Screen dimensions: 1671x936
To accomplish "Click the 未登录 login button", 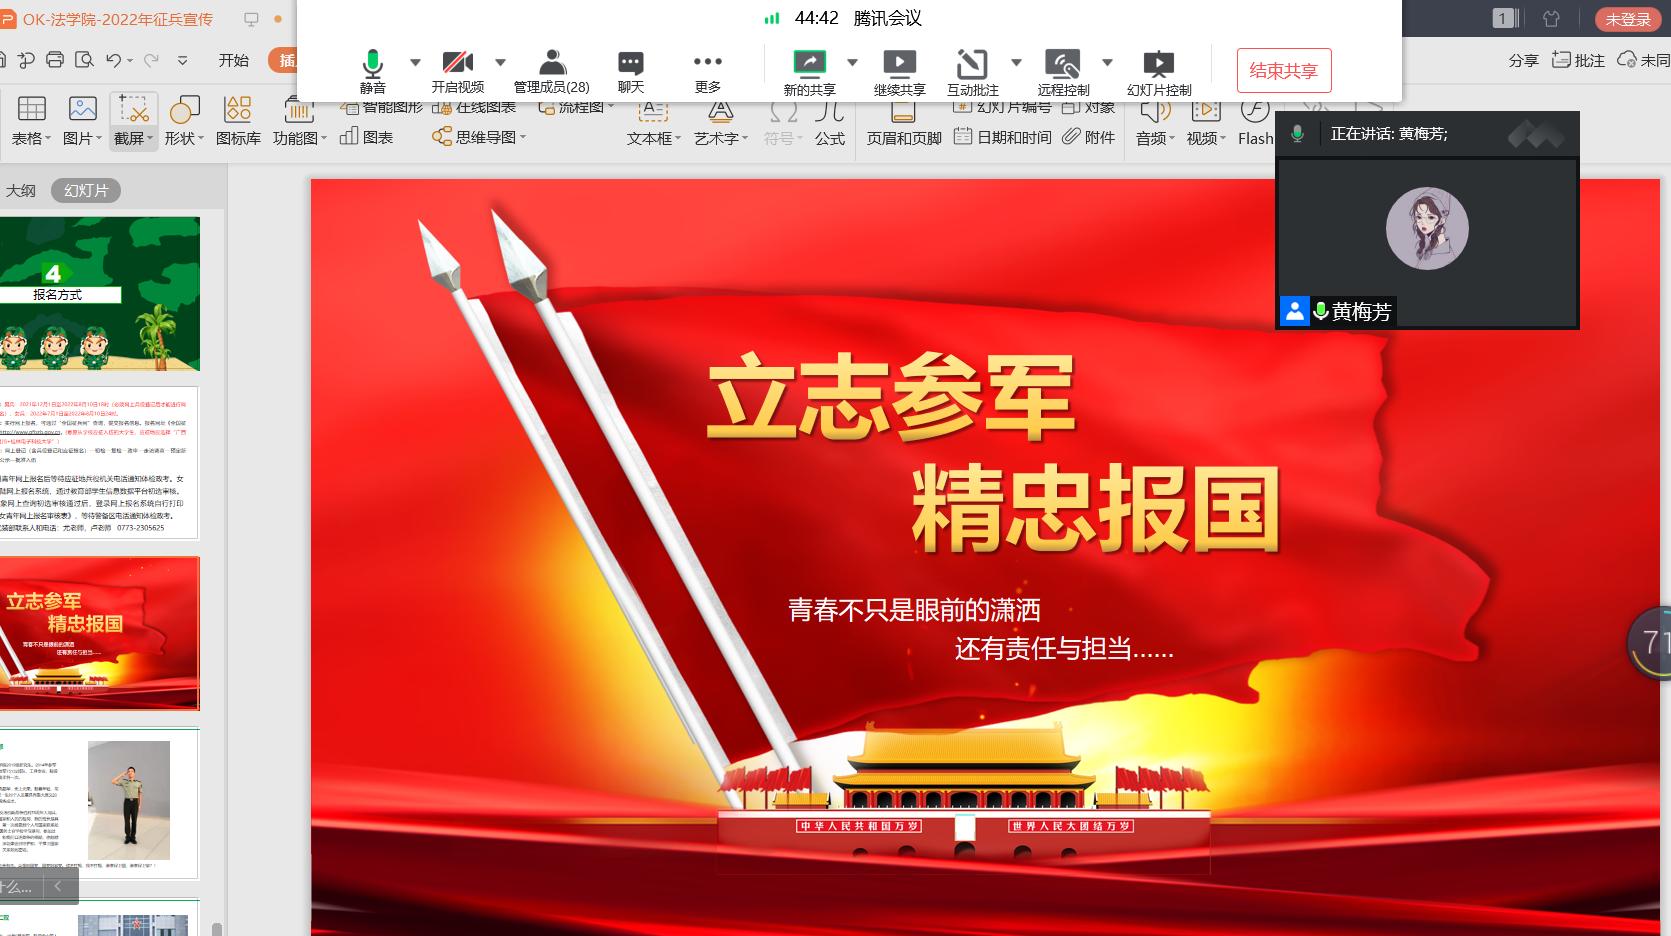I will pos(1627,19).
